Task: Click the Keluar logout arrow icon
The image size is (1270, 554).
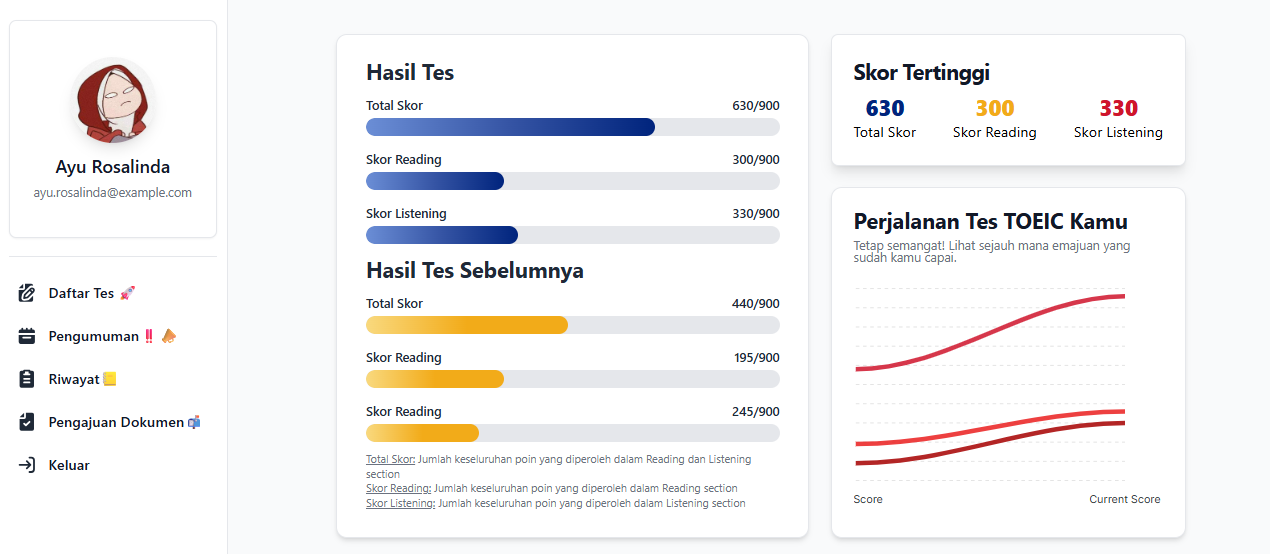Action: (27, 465)
